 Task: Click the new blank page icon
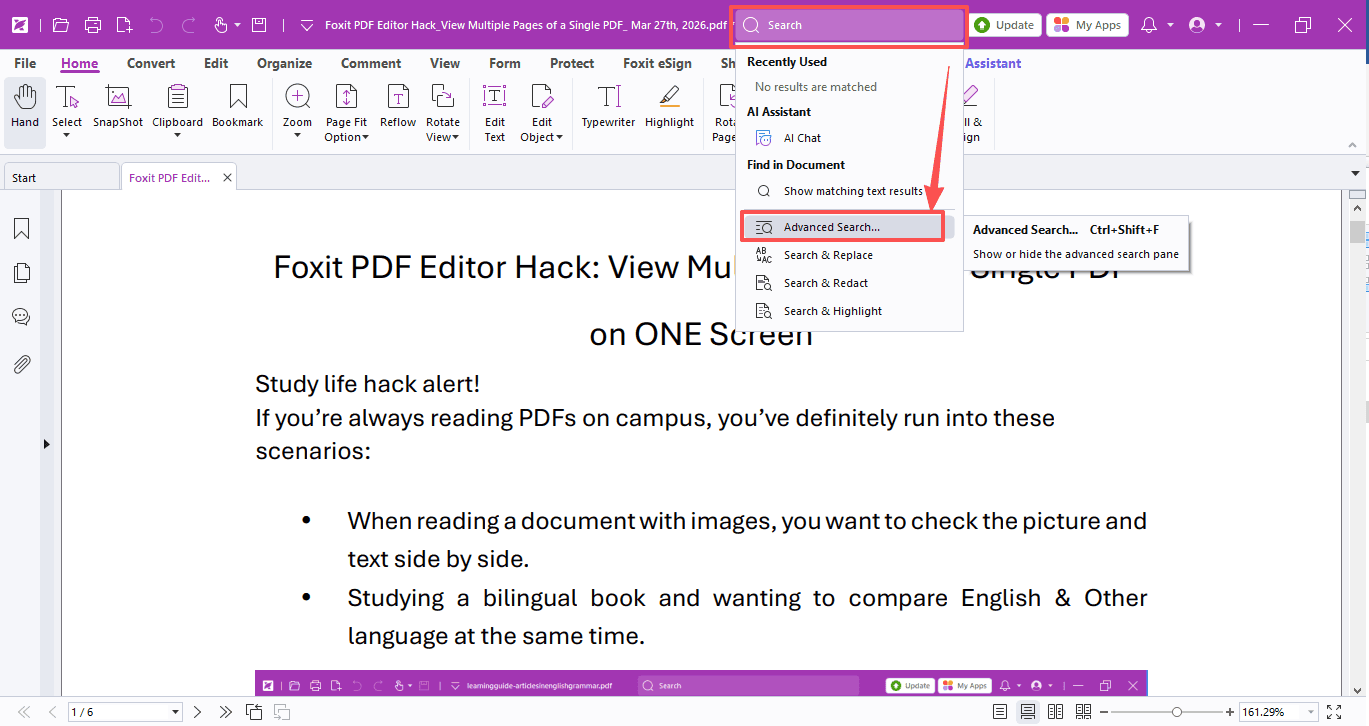click(124, 25)
